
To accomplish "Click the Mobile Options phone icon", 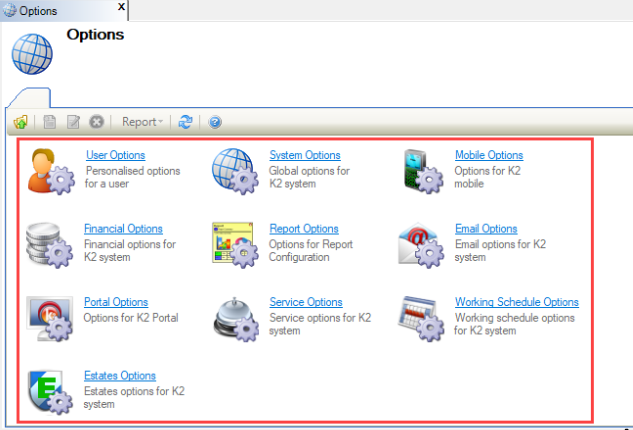I will (421, 171).
